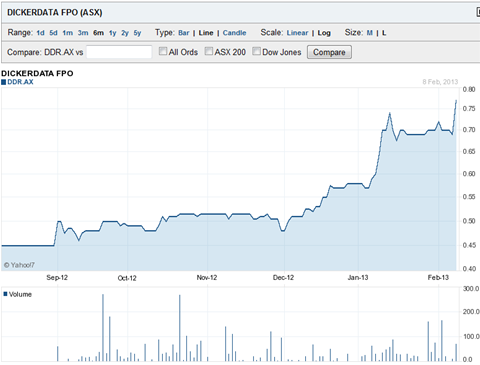Screen dimensions: 480x365
Task: Click the Jan-13 axis label
Action: pos(358,278)
